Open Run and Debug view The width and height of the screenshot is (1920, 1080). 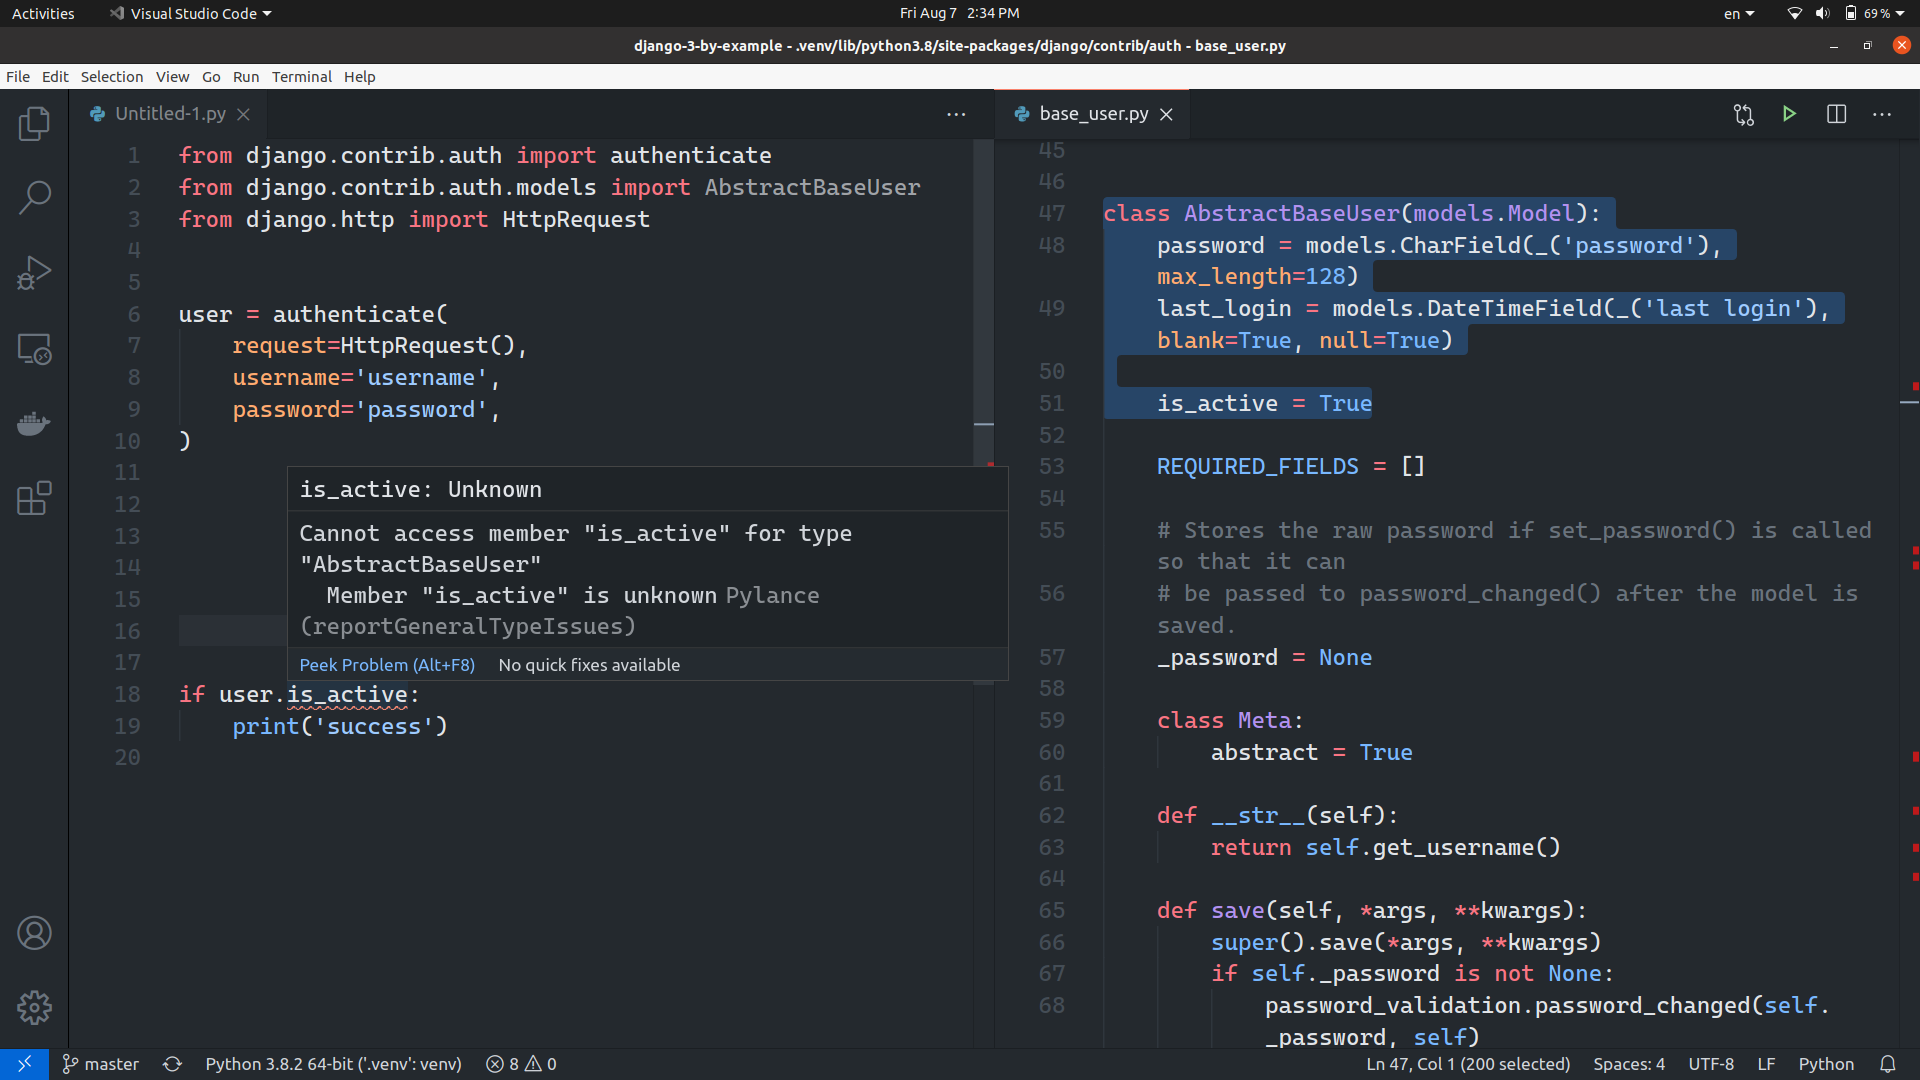pyautogui.click(x=34, y=273)
